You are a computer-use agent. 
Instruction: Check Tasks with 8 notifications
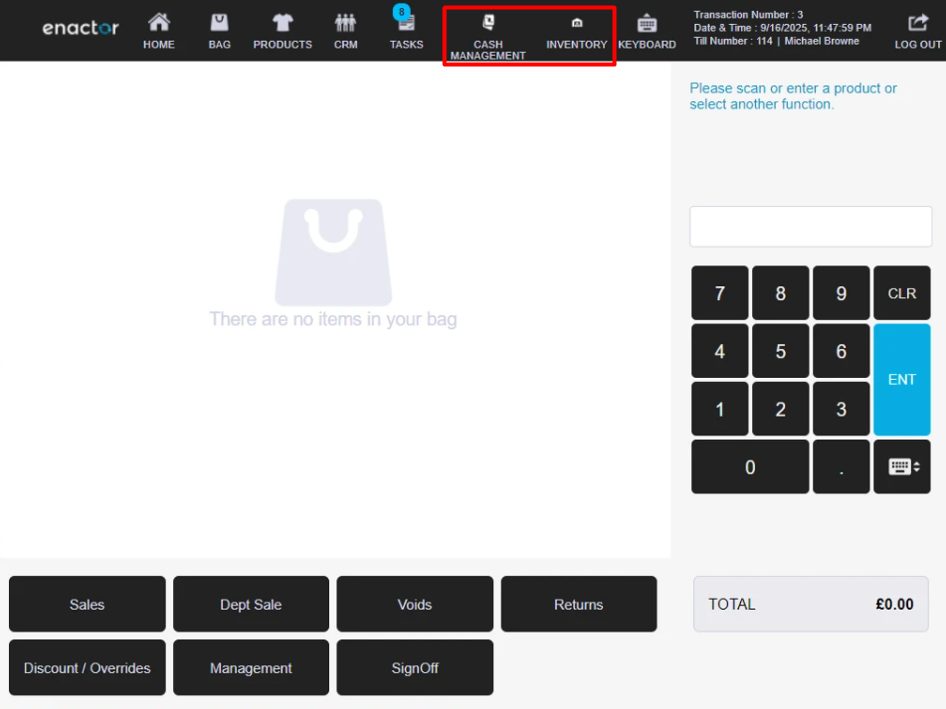(x=406, y=28)
